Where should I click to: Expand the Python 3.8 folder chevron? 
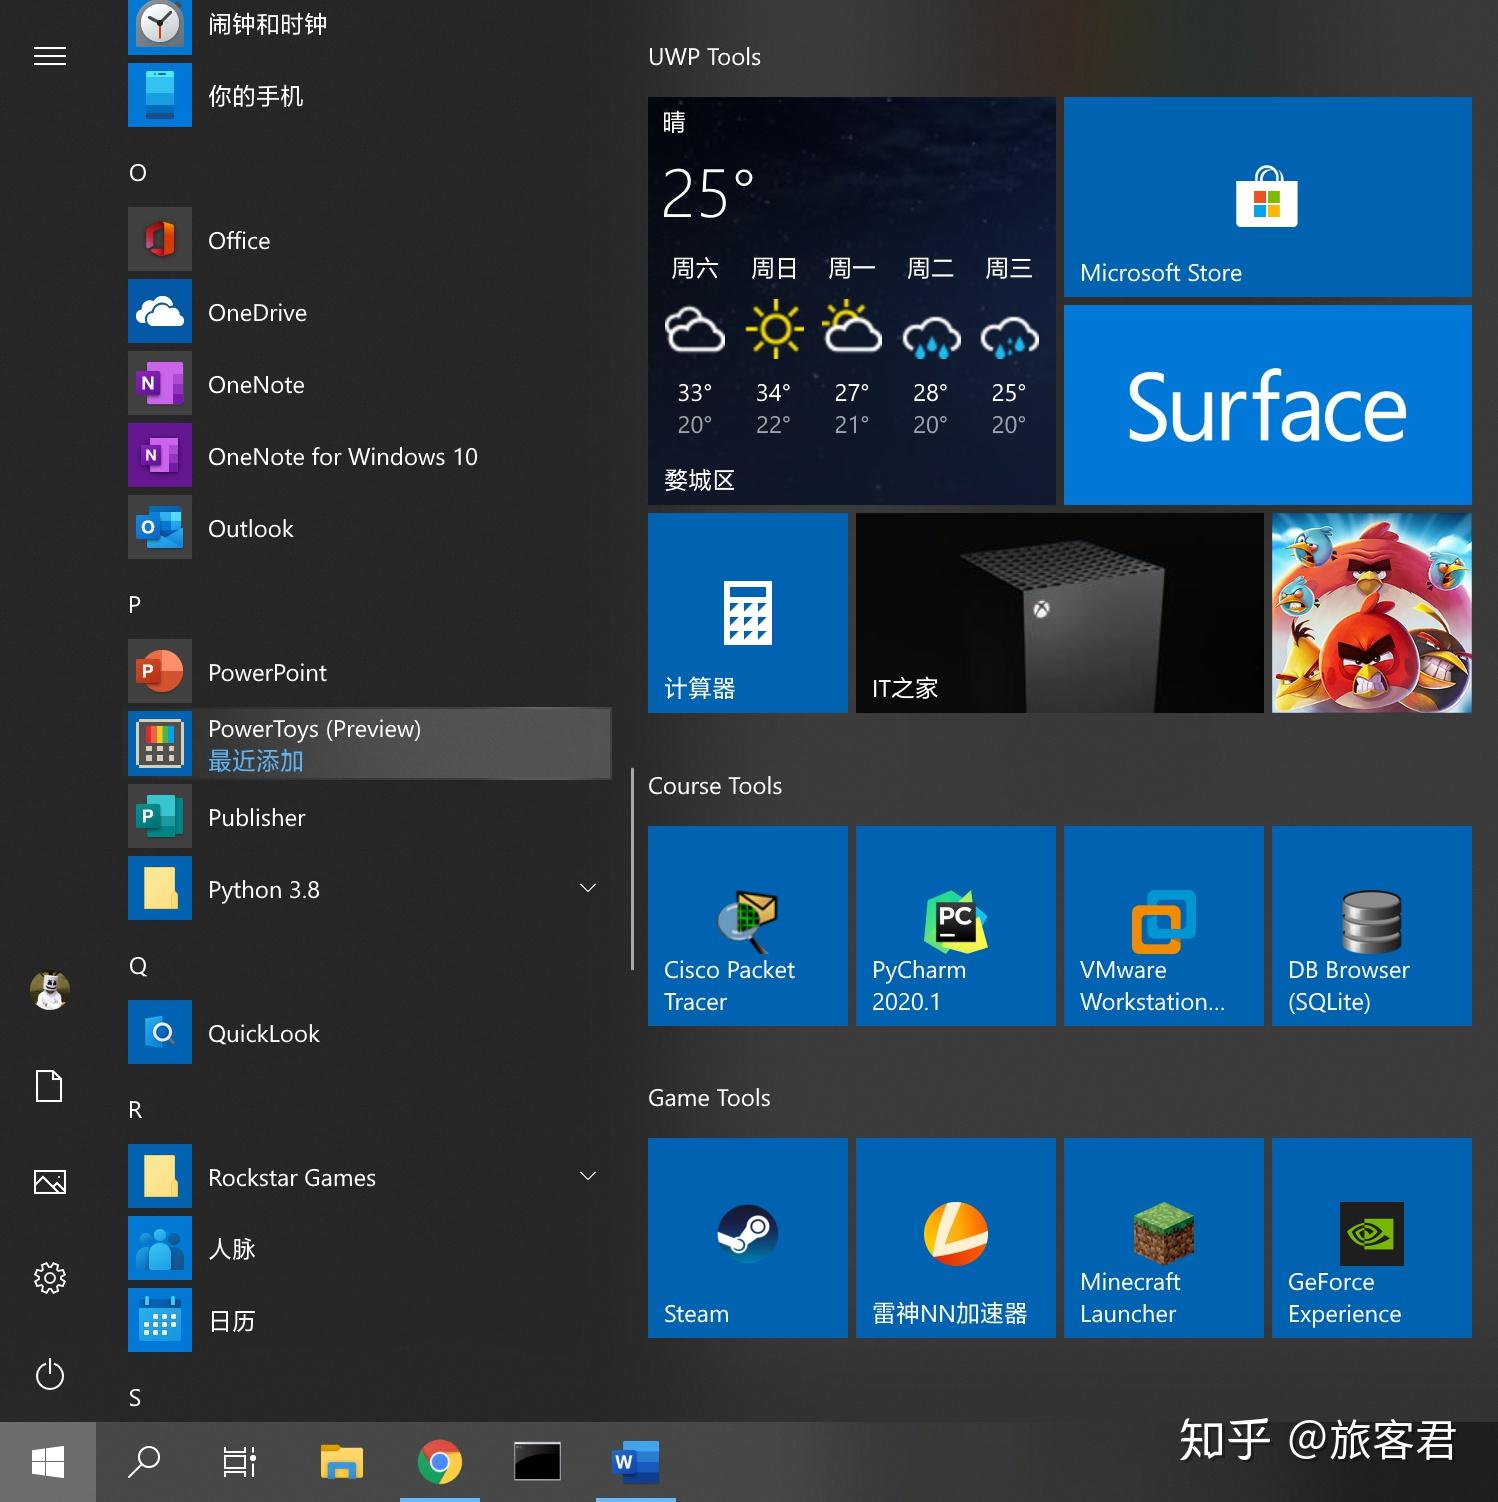[x=588, y=888]
